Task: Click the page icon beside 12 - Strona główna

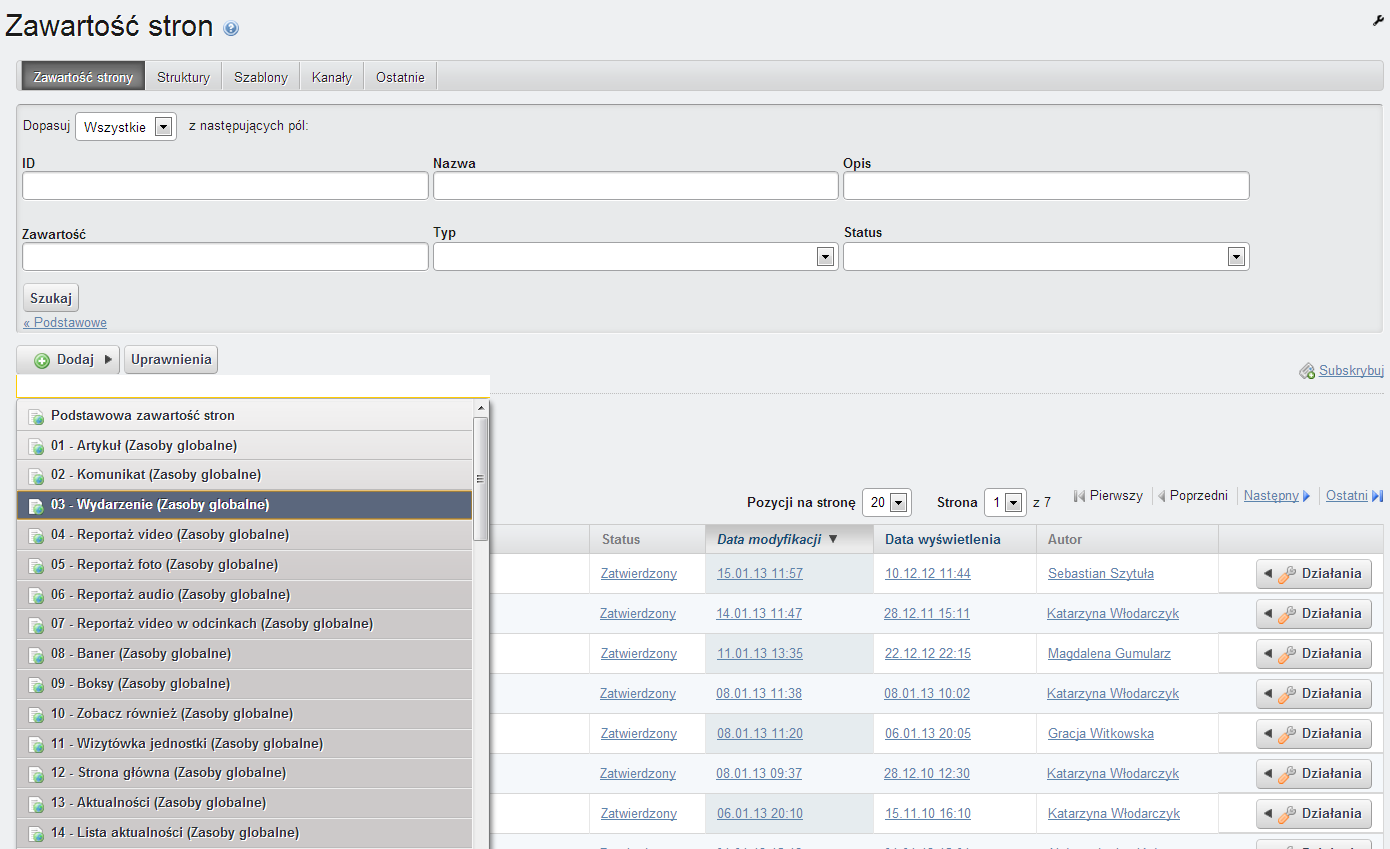Action: 36,773
